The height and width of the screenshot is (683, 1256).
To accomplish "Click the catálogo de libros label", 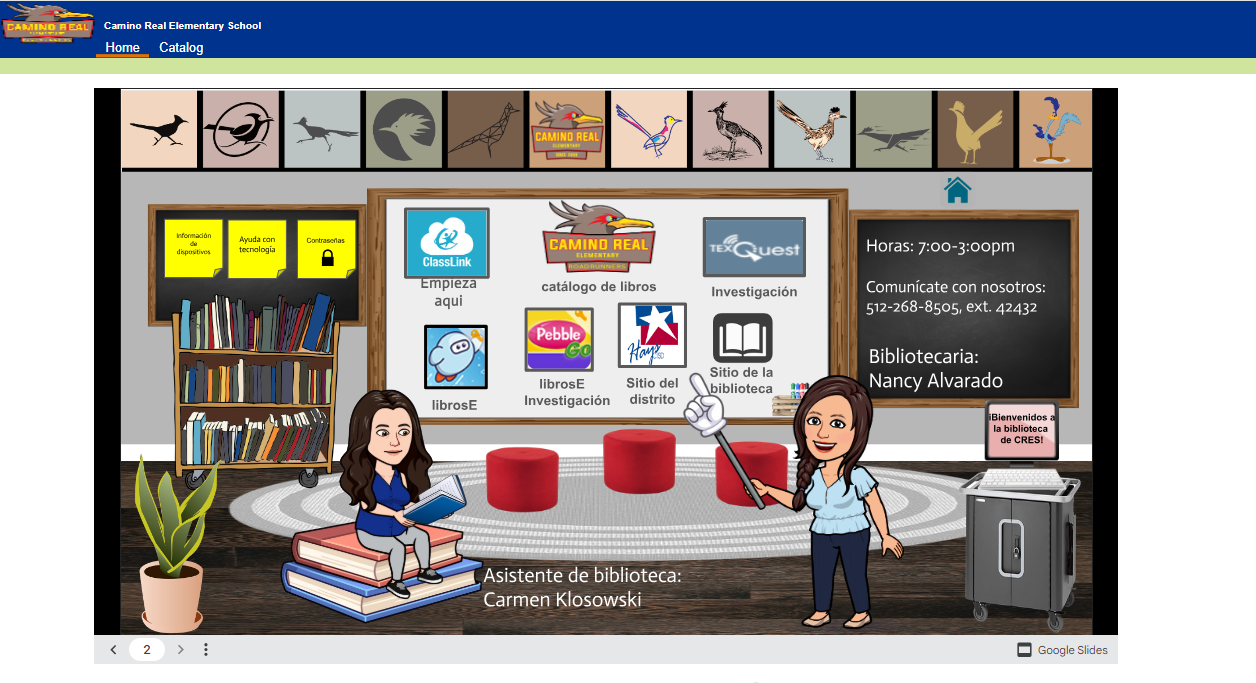I will [599, 287].
